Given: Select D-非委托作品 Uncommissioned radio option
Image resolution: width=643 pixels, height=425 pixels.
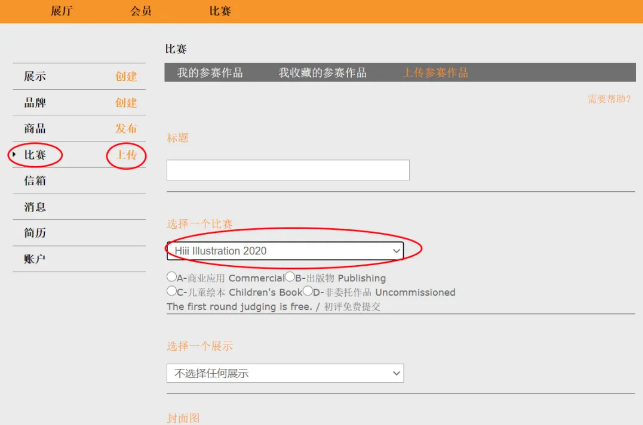Looking at the screenshot, I should (308, 291).
